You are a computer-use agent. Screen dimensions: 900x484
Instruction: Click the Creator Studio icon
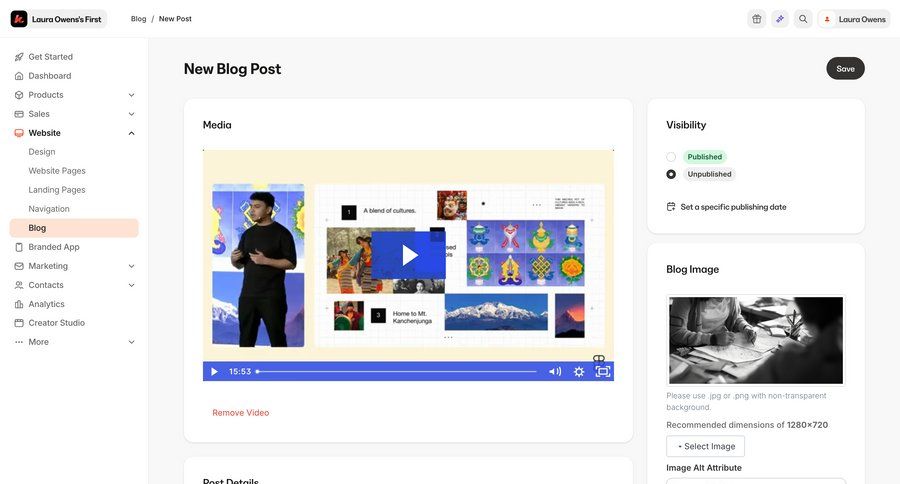pyautogui.click(x=19, y=323)
